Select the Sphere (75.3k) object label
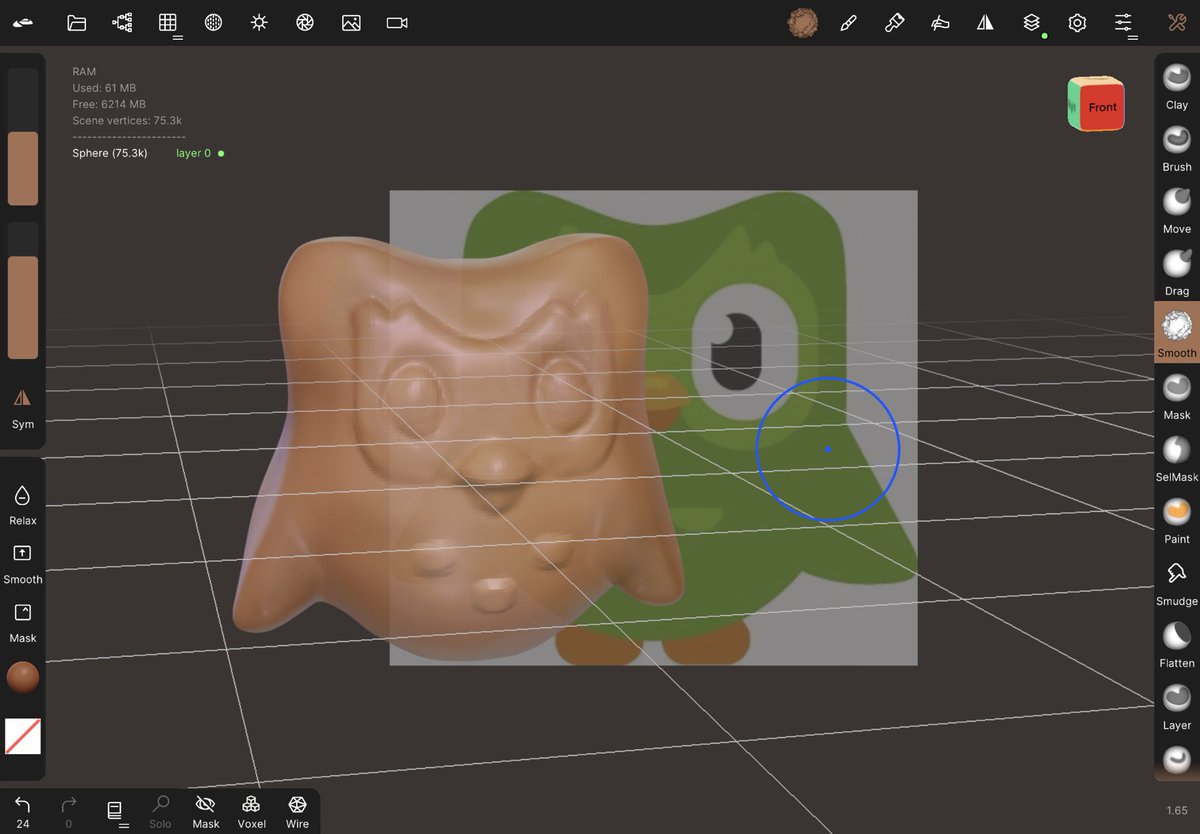Screen dimensions: 1200x834 tap(110, 153)
